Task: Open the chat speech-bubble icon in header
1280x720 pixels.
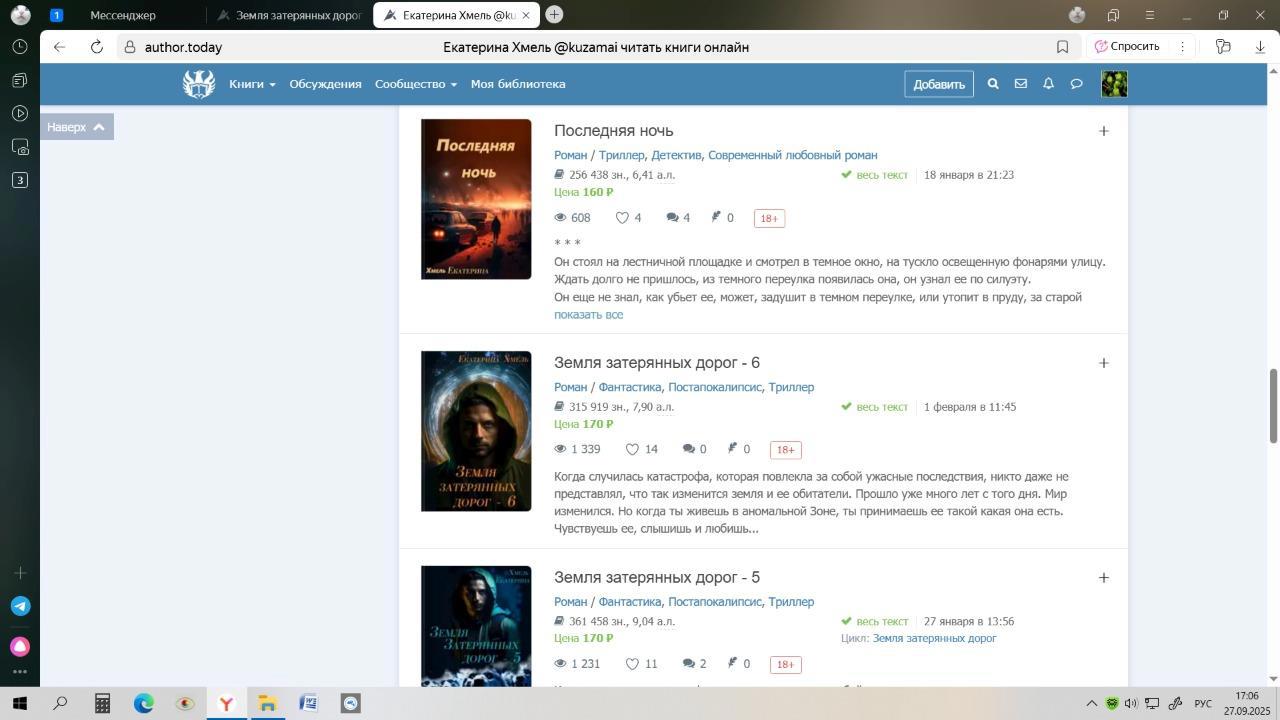Action: point(1076,84)
